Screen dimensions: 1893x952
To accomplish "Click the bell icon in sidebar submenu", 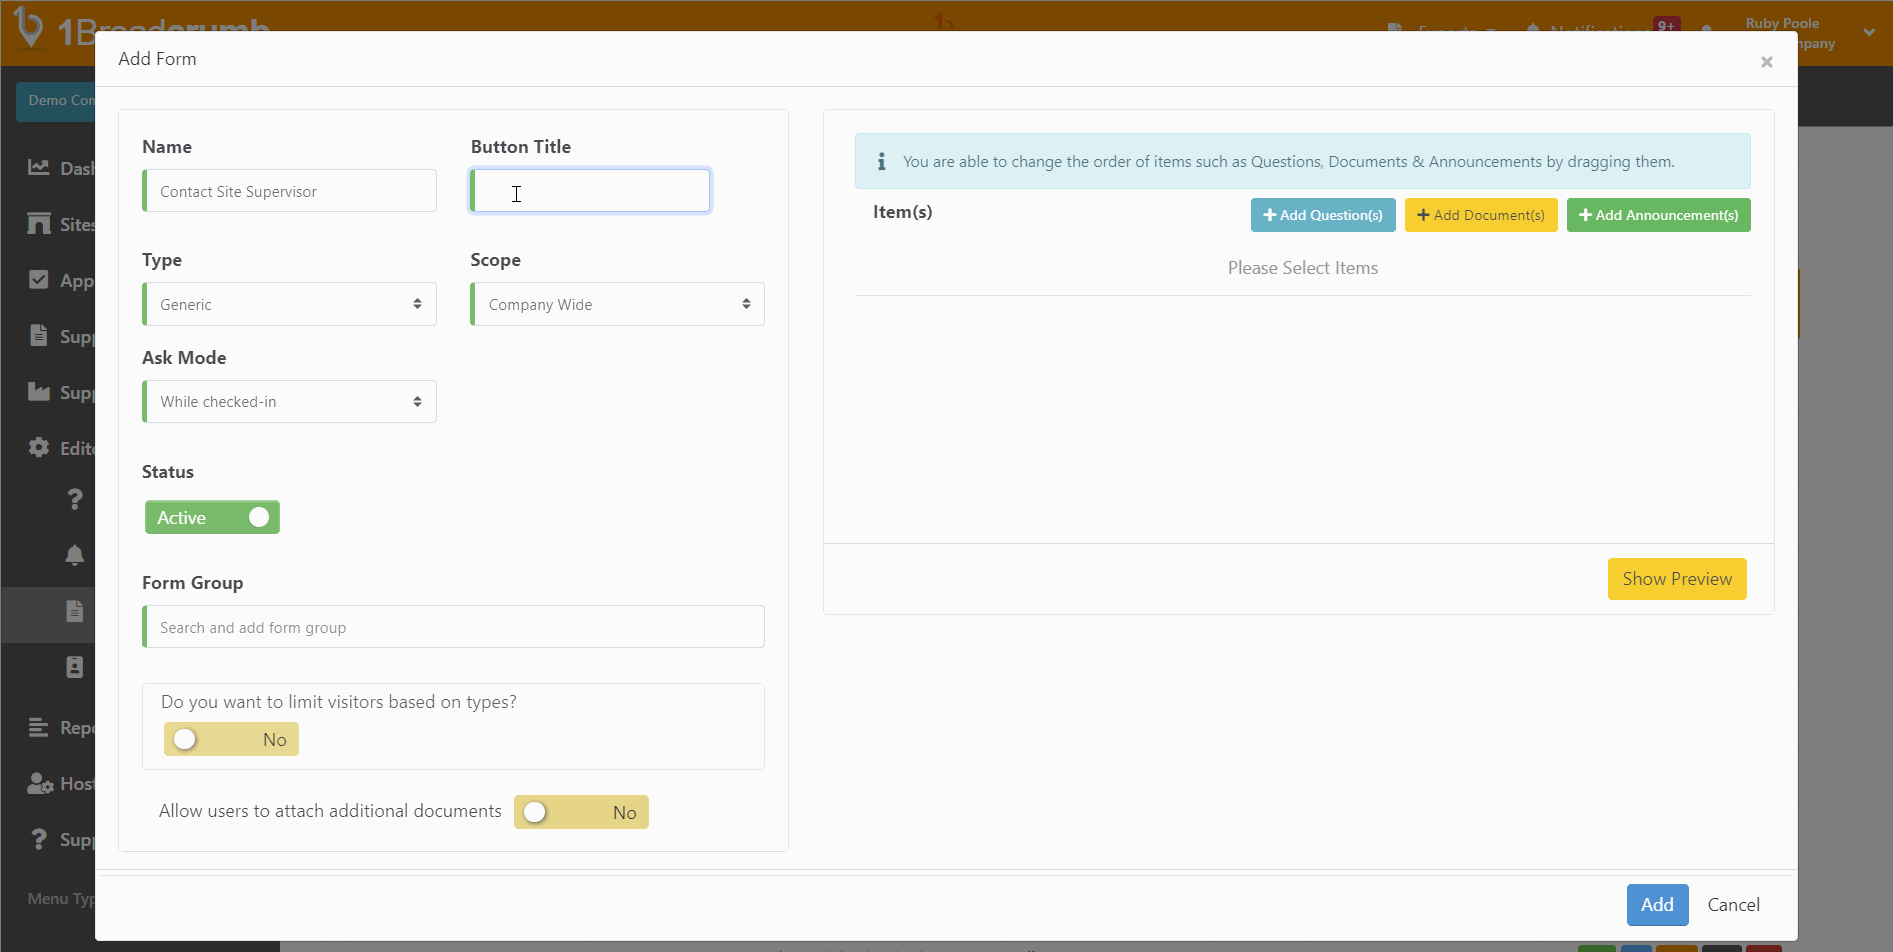I will click(x=75, y=555).
